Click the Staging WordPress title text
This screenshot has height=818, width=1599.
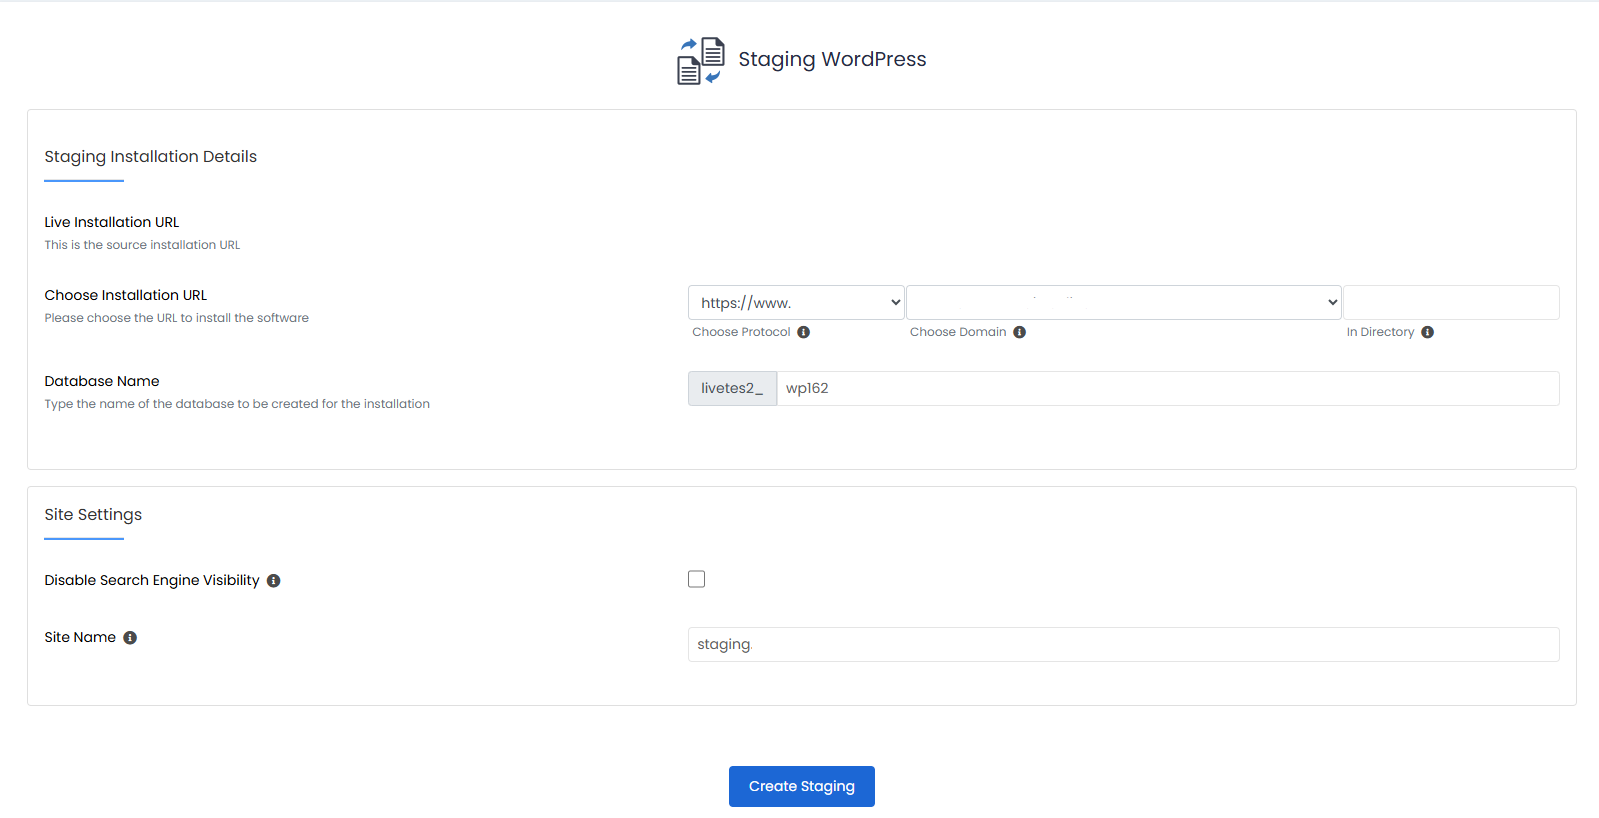coord(832,59)
